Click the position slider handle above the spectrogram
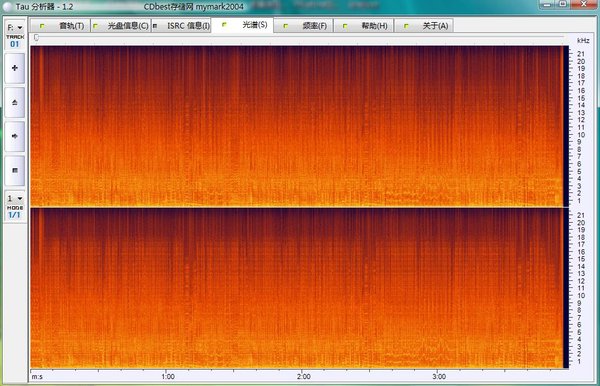The image size is (600, 386). 36,37
